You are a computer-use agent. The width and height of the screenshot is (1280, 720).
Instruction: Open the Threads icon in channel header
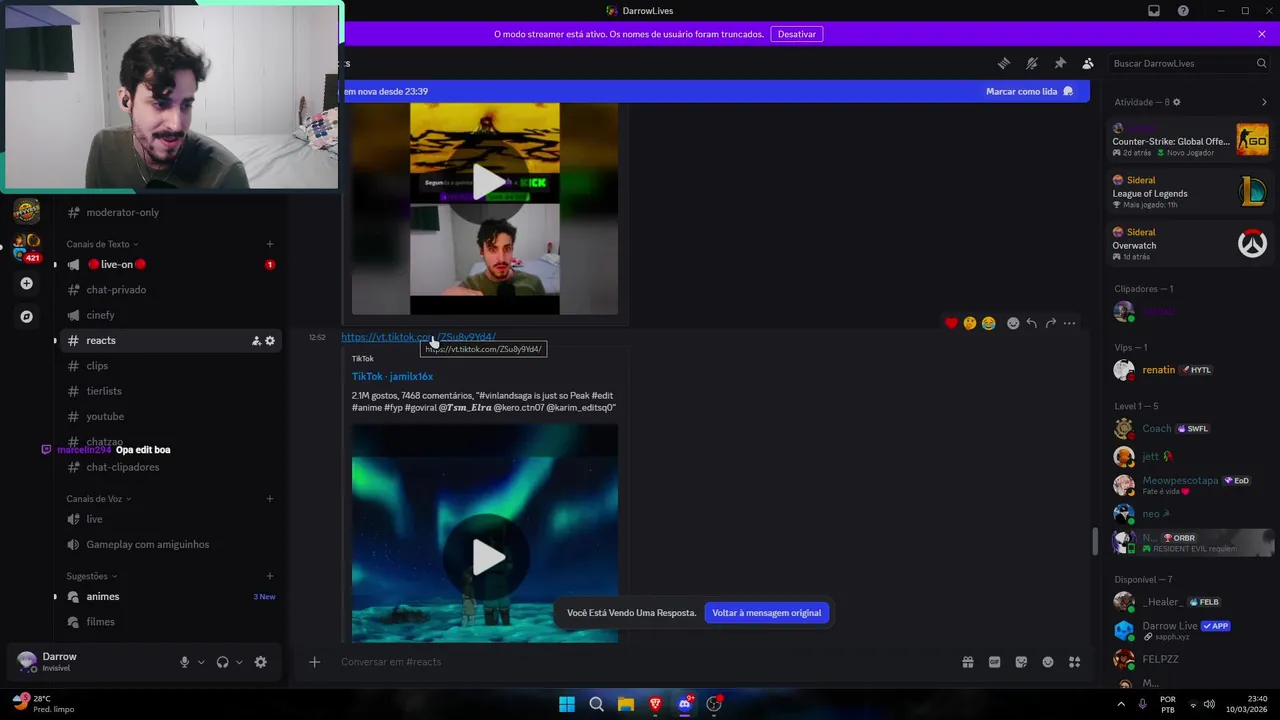click(1004, 63)
